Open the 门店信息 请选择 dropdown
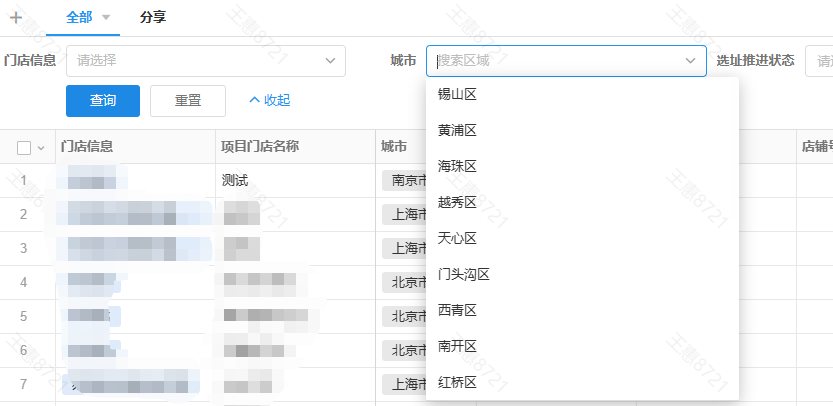The width and height of the screenshot is (833, 406). (x=205, y=61)
